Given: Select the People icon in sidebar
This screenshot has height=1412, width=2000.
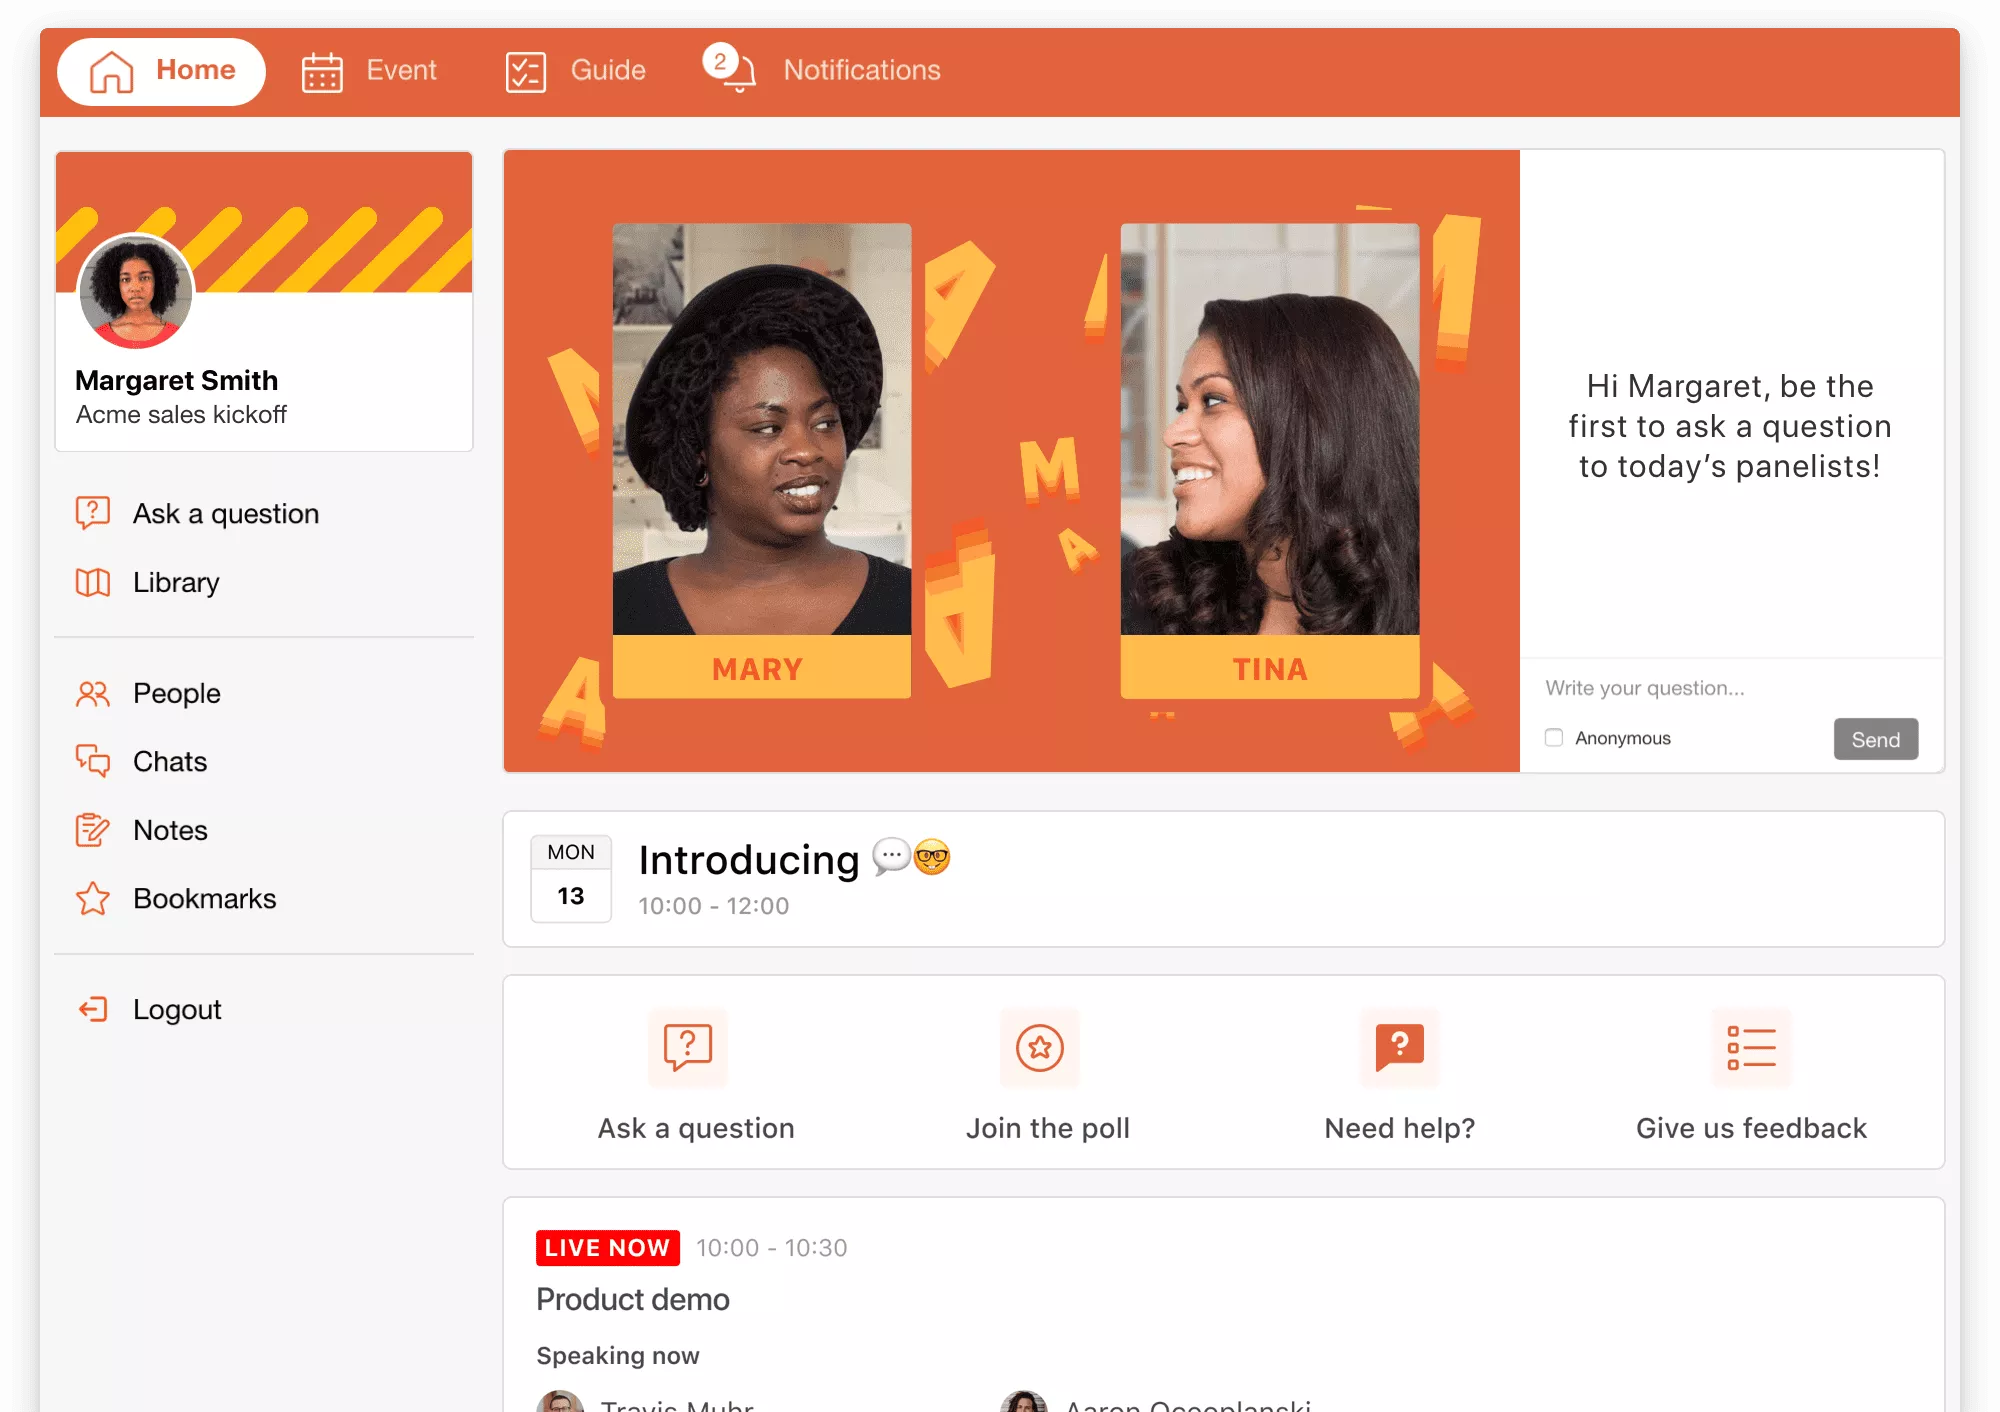Looking at the screenshot, I should point(93,692).
